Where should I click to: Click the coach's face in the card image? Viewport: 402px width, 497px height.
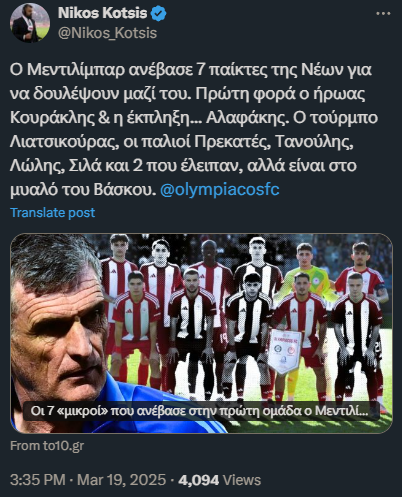pyautogui.click(x=58, y=333)
